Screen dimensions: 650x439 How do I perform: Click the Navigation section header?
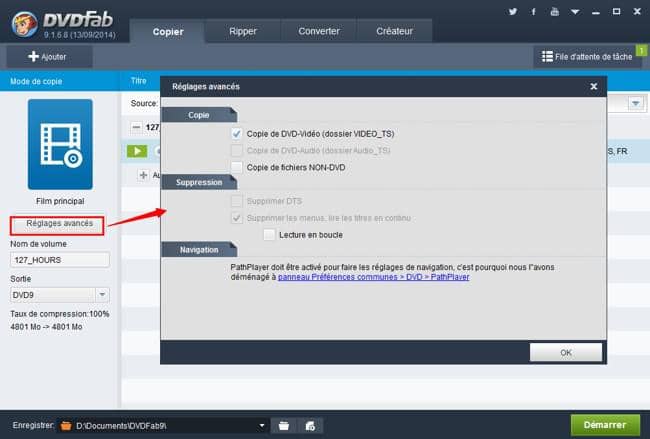pos(199,250)
